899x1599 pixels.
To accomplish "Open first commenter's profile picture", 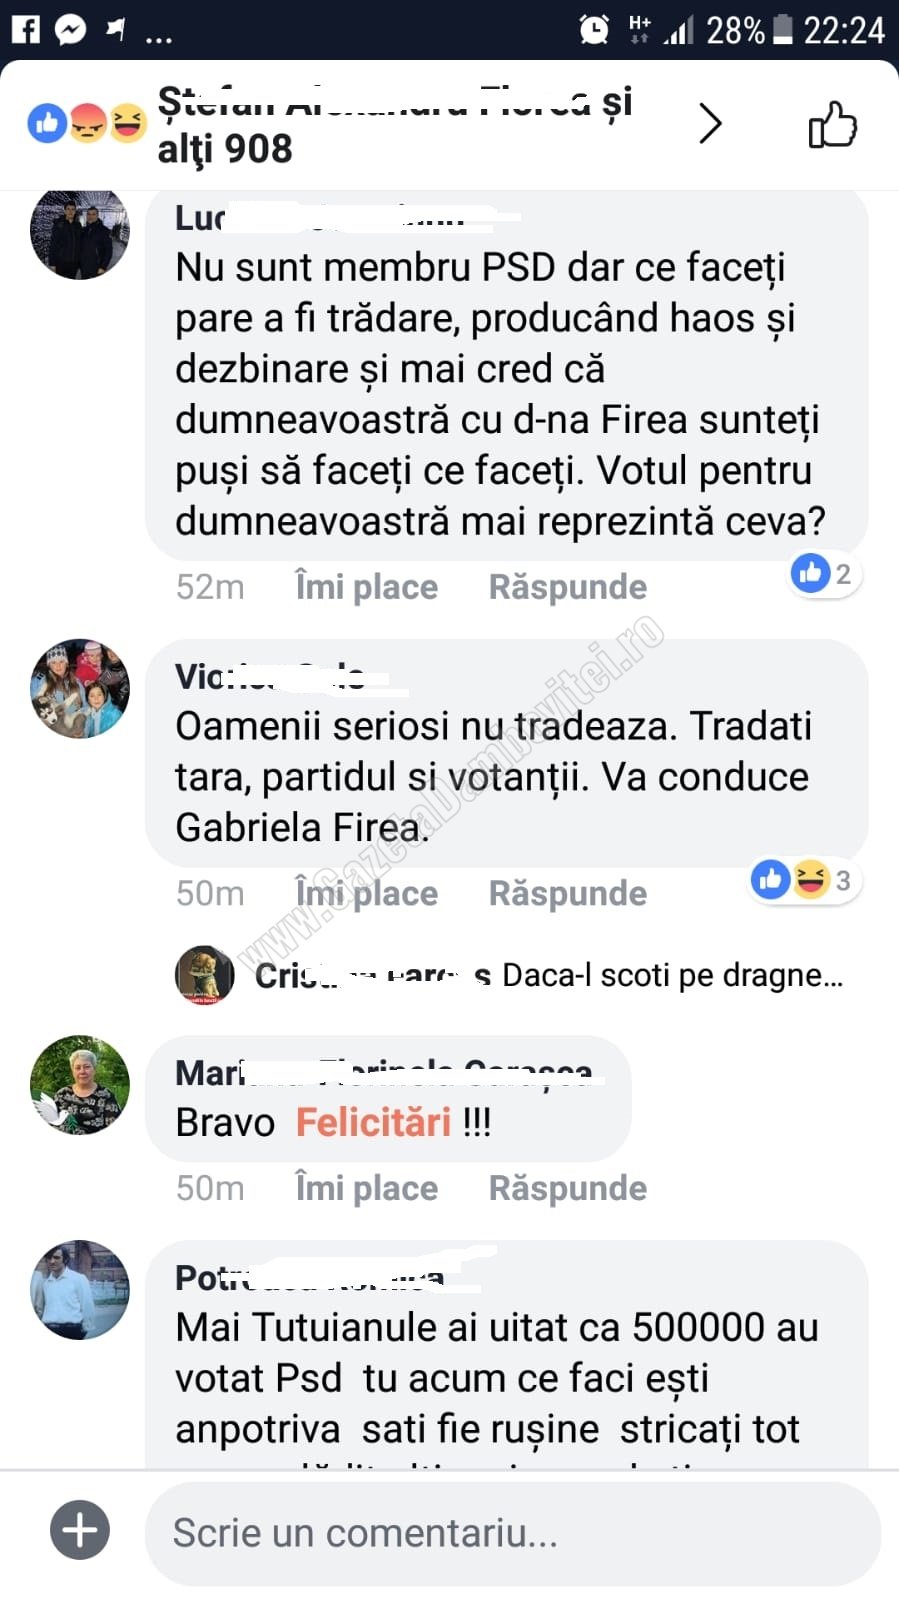I will click(80, 230).
